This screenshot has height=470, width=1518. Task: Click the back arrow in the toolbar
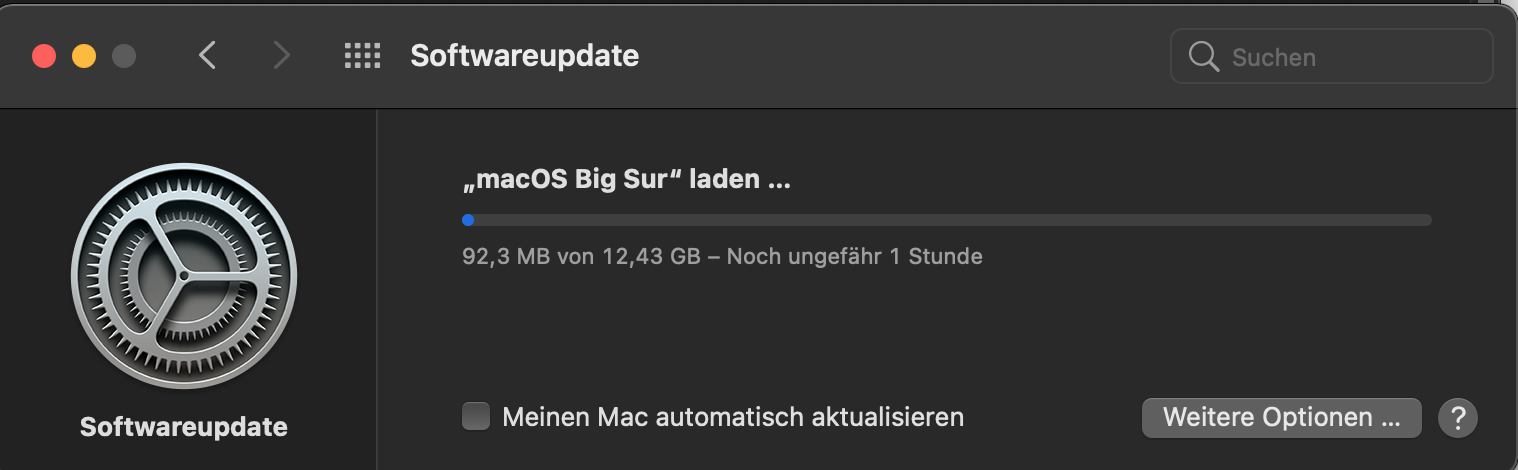click(207, 56)
